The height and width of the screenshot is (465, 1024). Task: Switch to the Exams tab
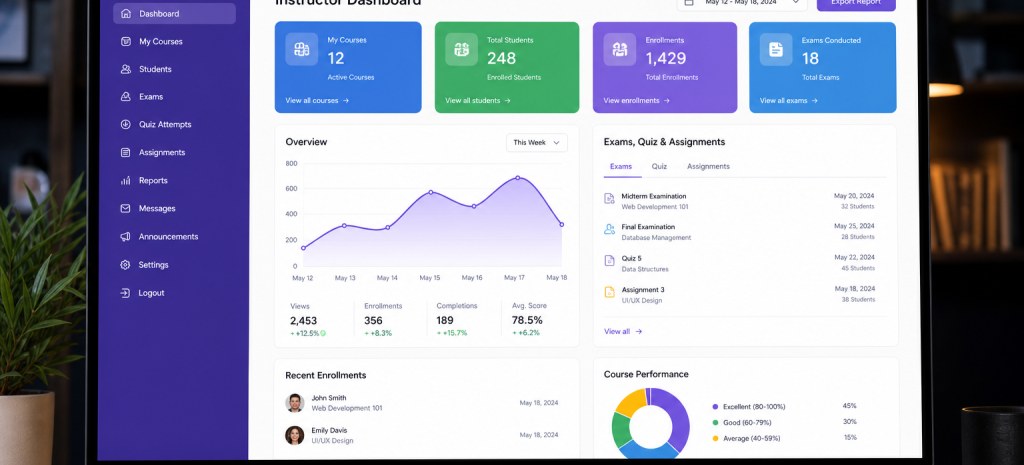pos(621,167)
